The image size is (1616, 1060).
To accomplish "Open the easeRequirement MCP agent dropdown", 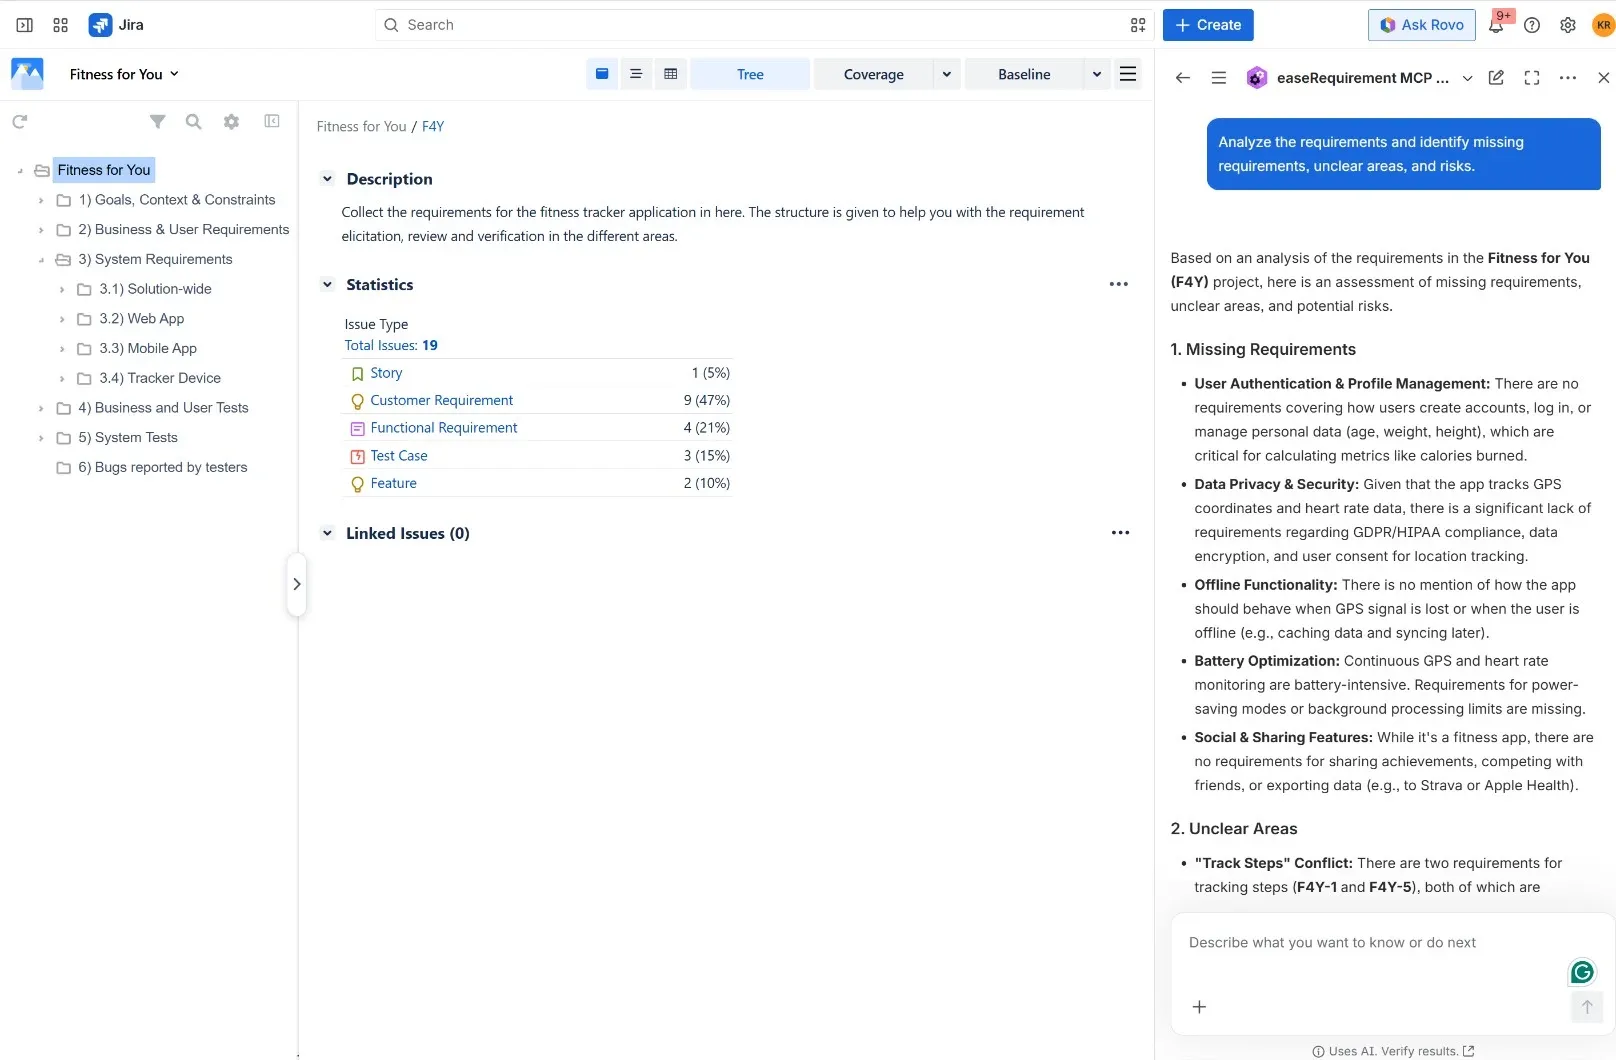I will (x=1467, y=78).
